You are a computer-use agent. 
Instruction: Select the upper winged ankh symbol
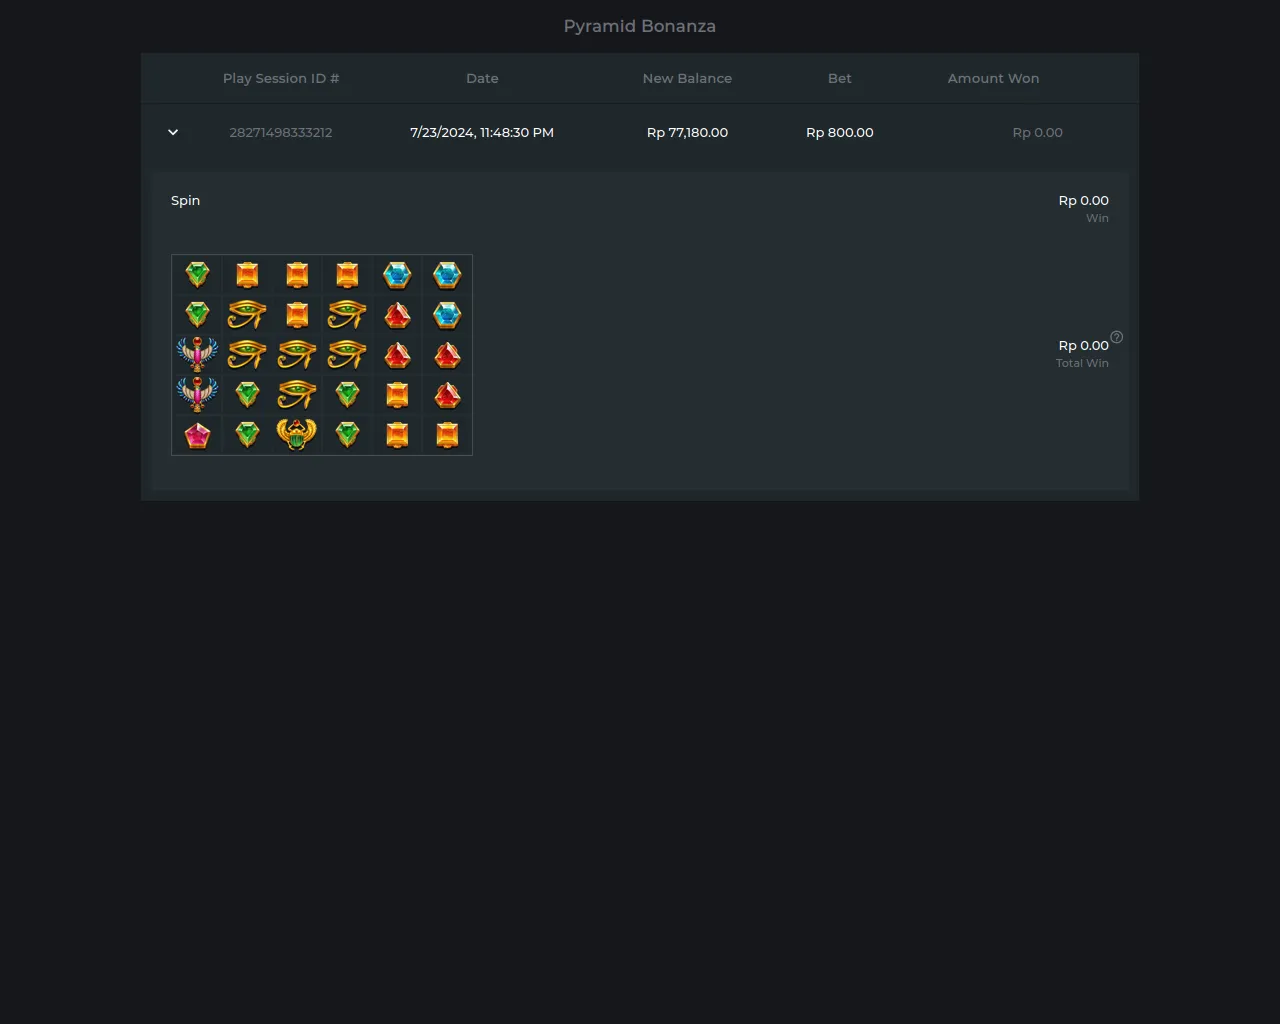pos(197,354)
